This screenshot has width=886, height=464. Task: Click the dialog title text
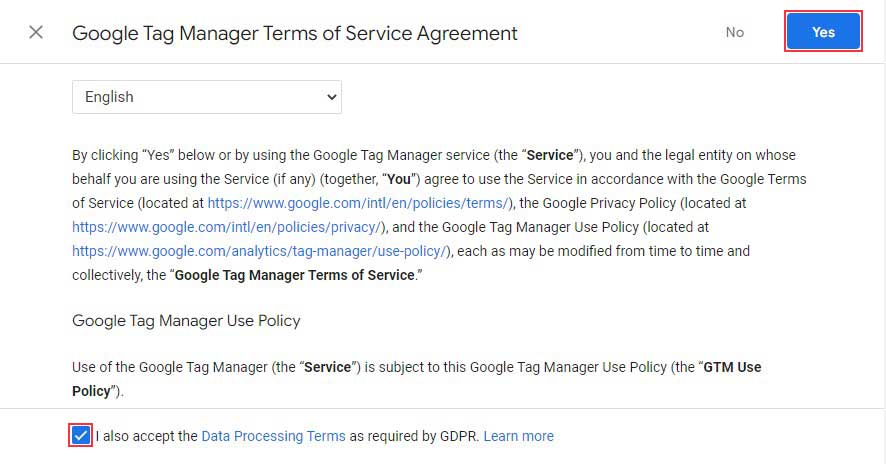coord(295,33)
